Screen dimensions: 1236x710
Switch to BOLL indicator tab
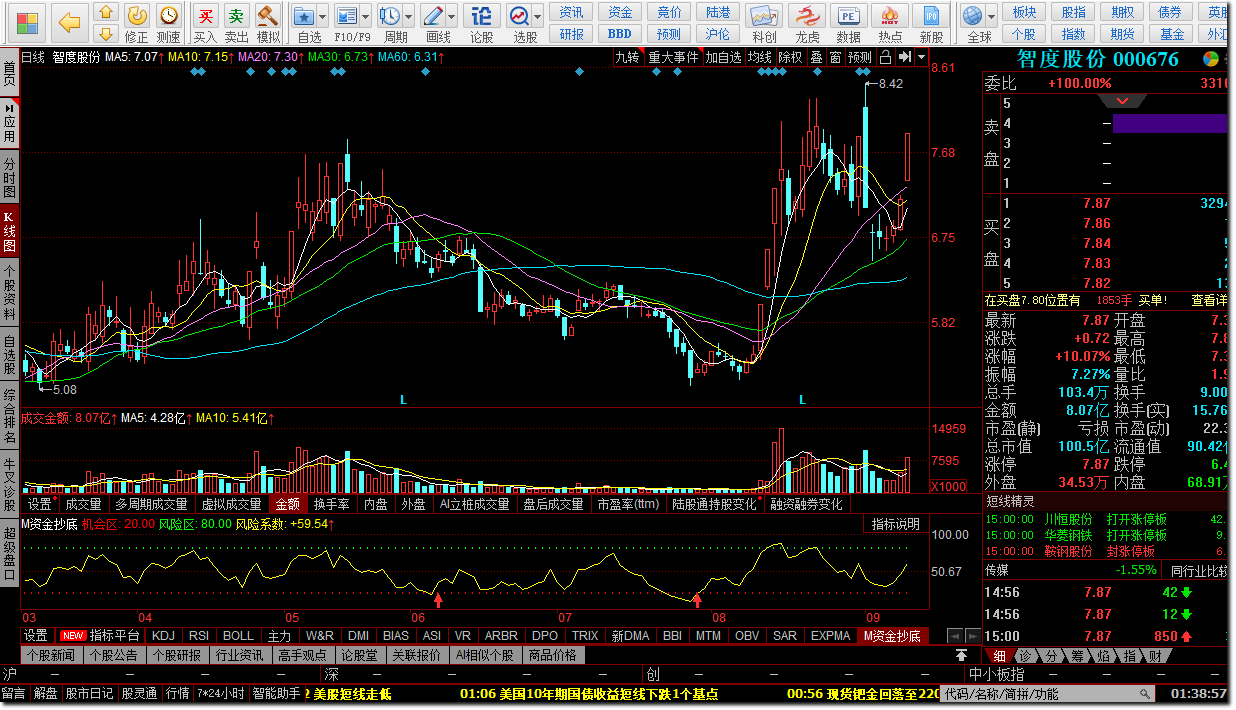[238, 636]
